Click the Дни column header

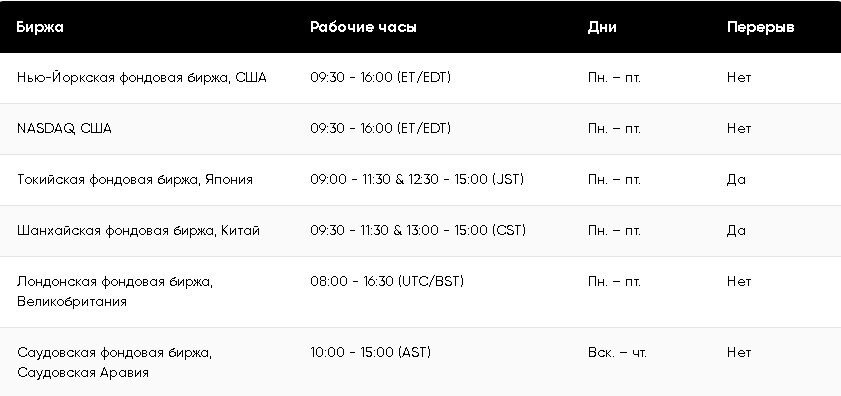602,27
